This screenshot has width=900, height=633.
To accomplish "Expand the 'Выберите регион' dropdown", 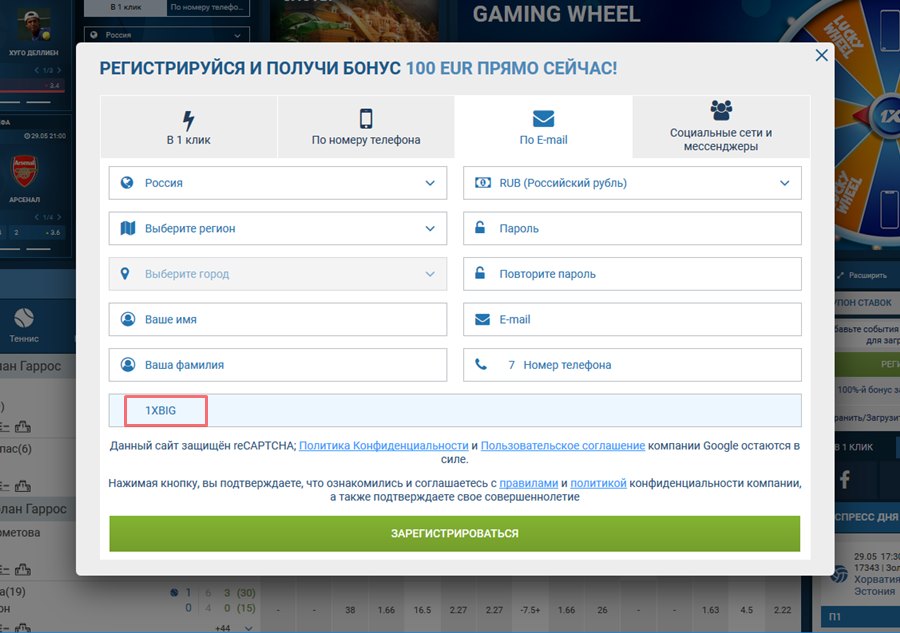I will (x=278, y=228).
